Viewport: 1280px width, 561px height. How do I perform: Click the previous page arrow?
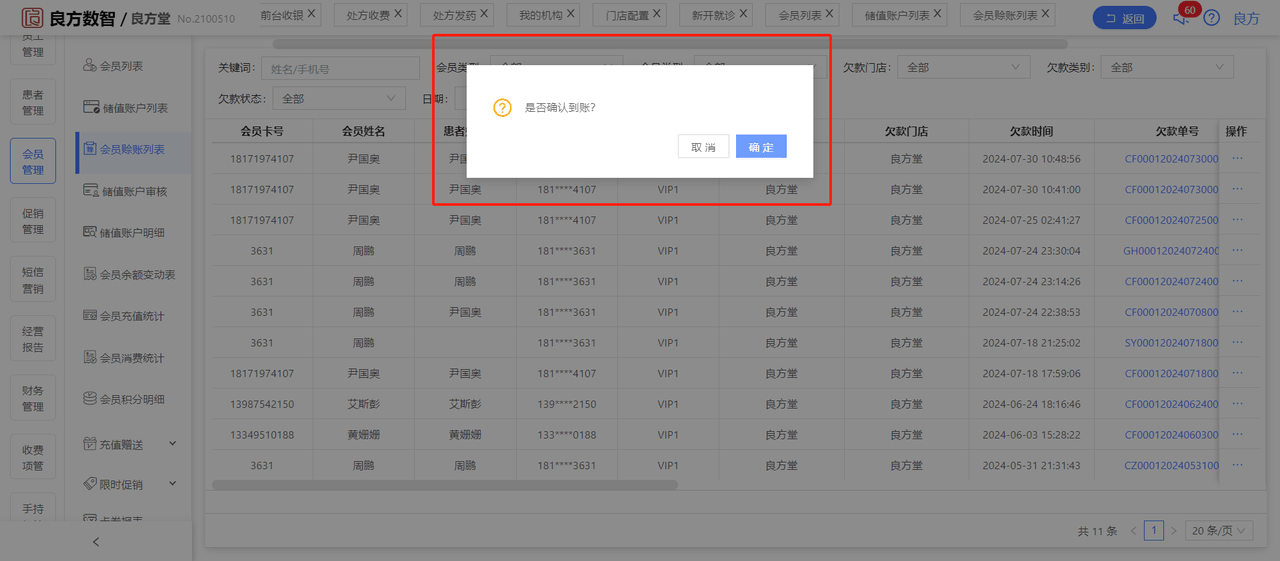tap(1133, 531)
